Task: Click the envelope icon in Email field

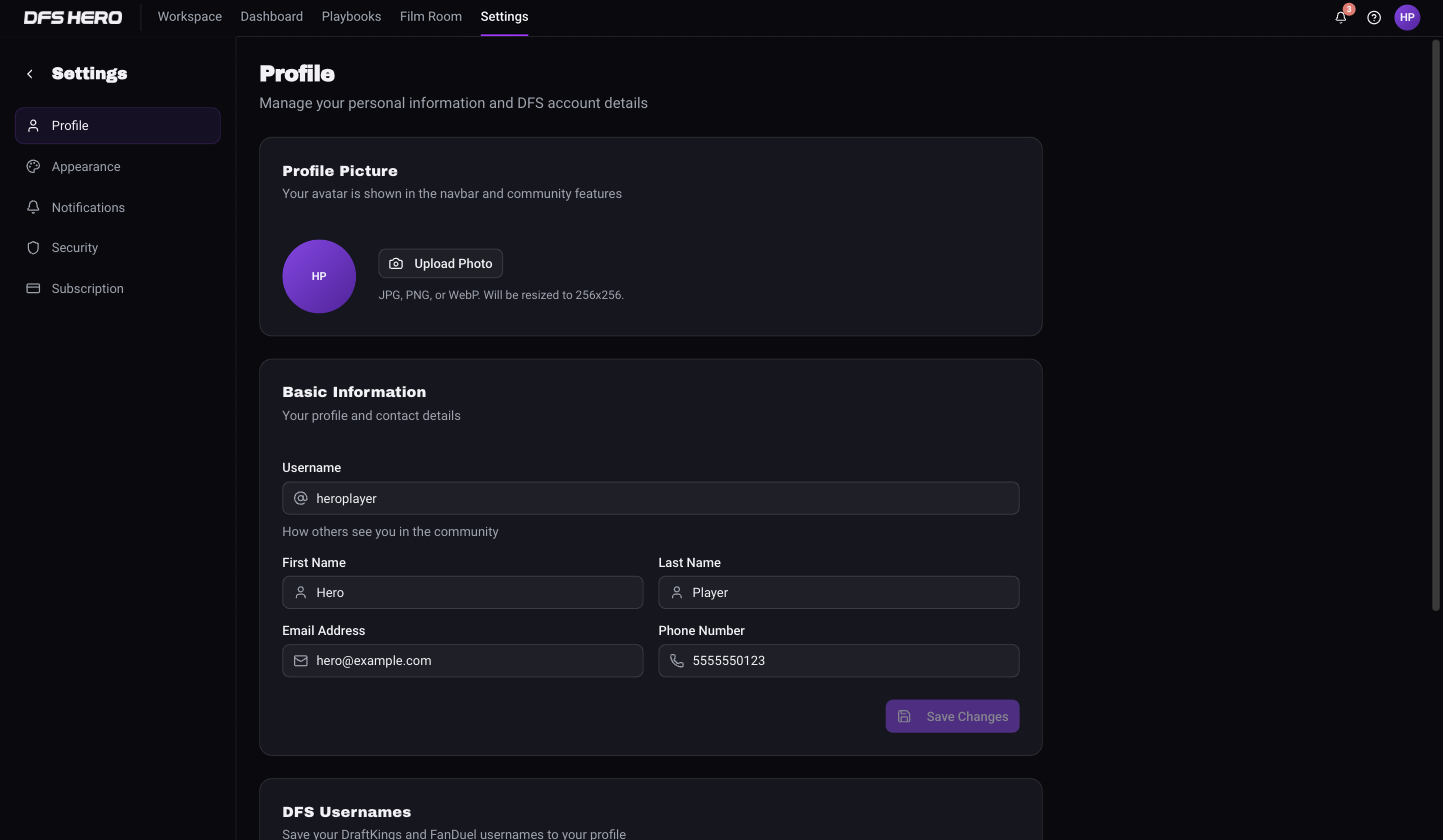Action: [300, 660]
